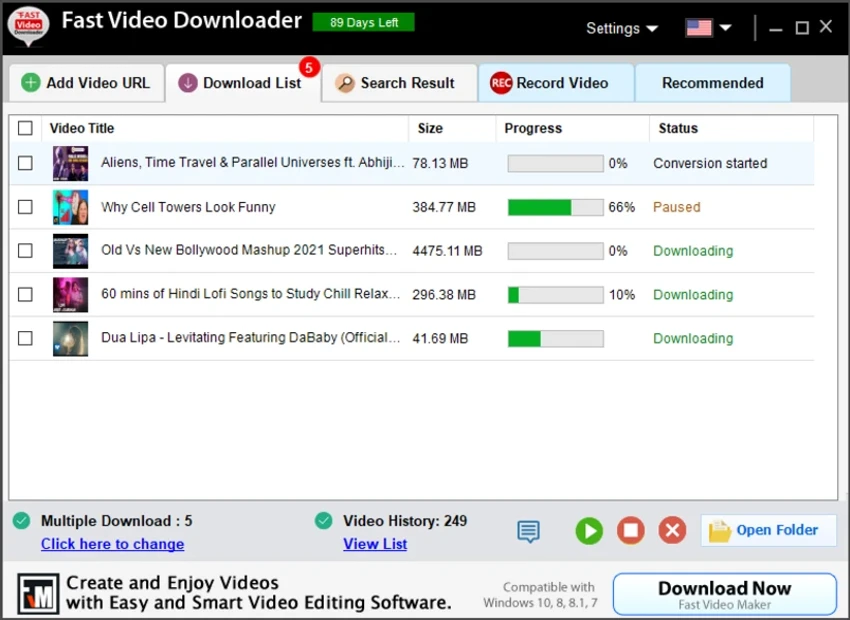Open the message log icon

[529, 531]
